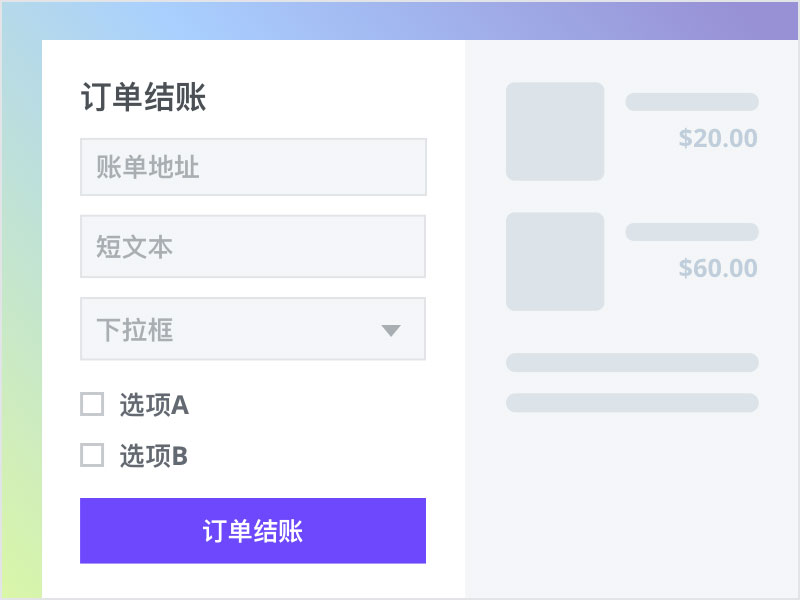Click the $60.00 price label
The height and width of the screenshot is (600, 800).
[x=717, y=268]
